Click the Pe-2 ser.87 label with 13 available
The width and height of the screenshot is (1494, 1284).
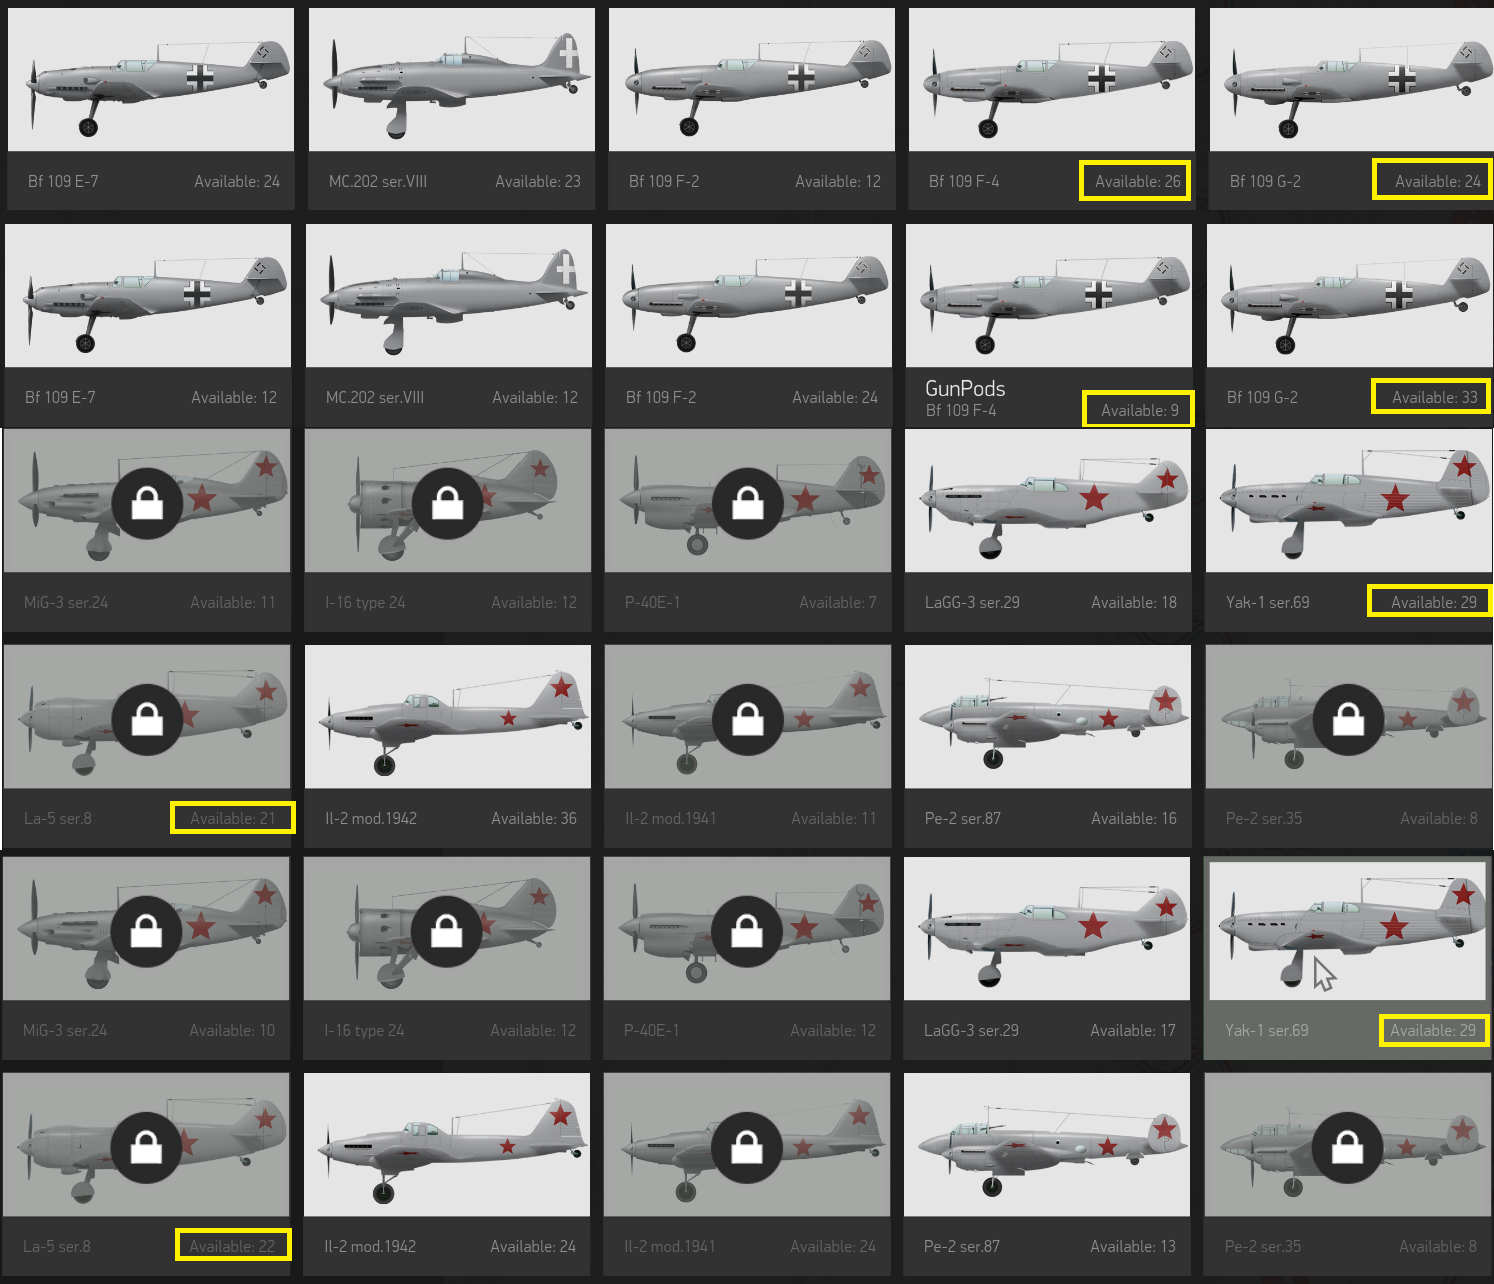(962, 1246)
